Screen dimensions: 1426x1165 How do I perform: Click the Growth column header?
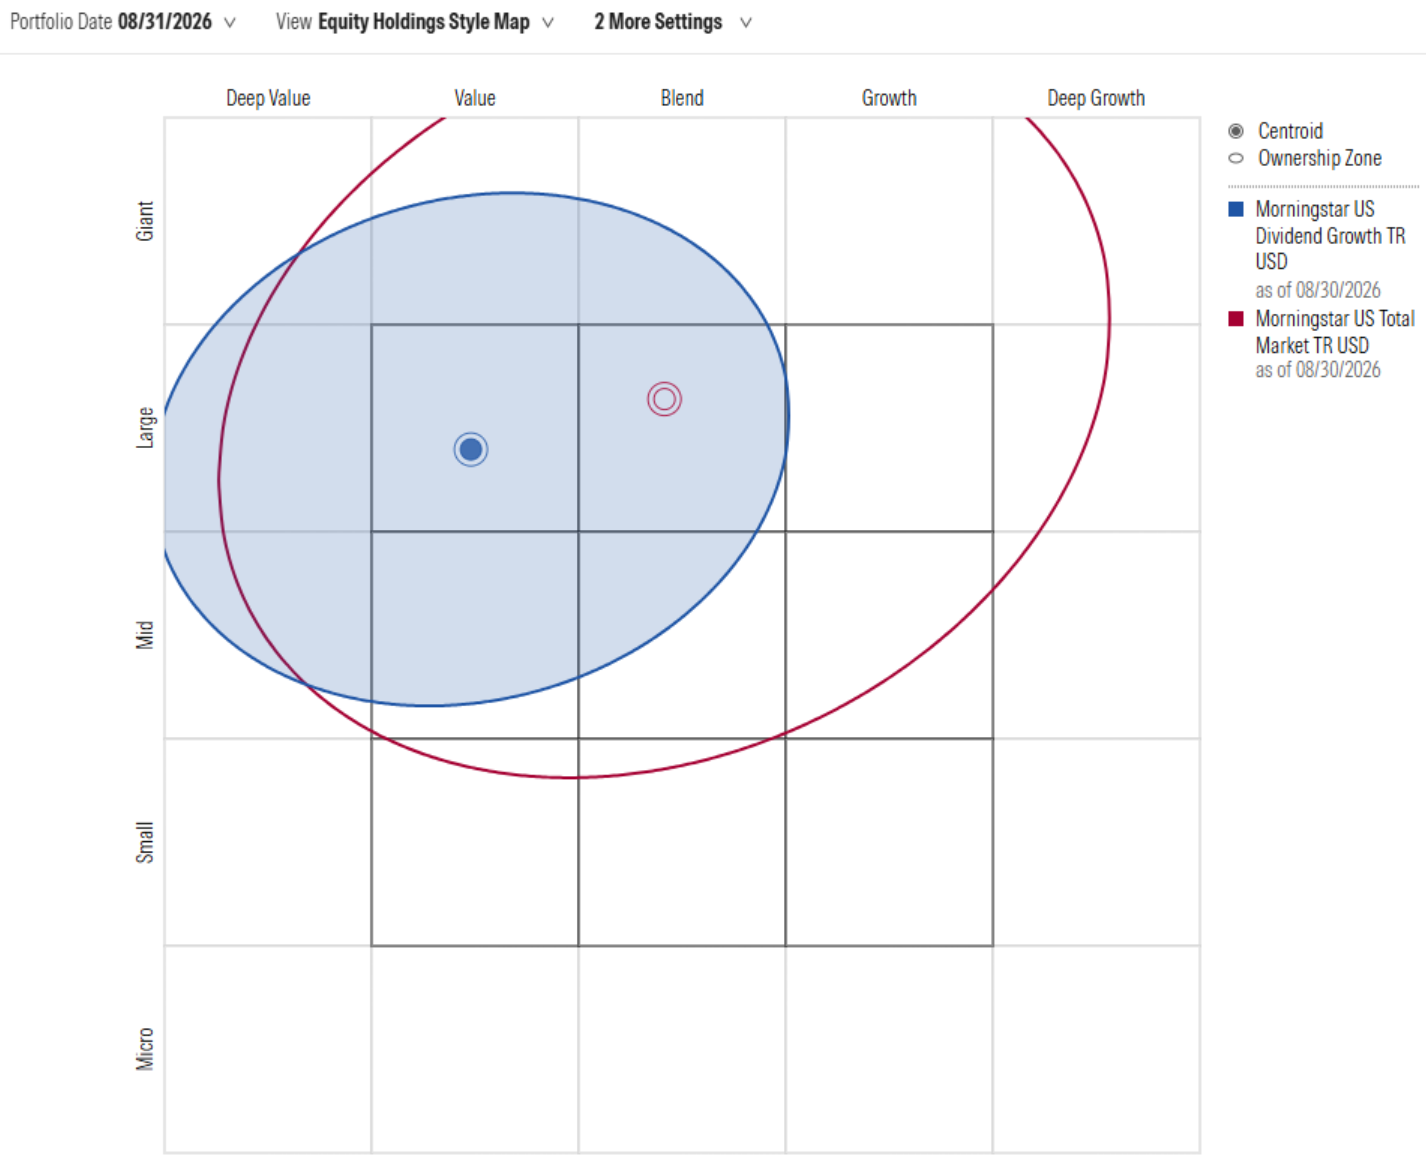[889, 98]
